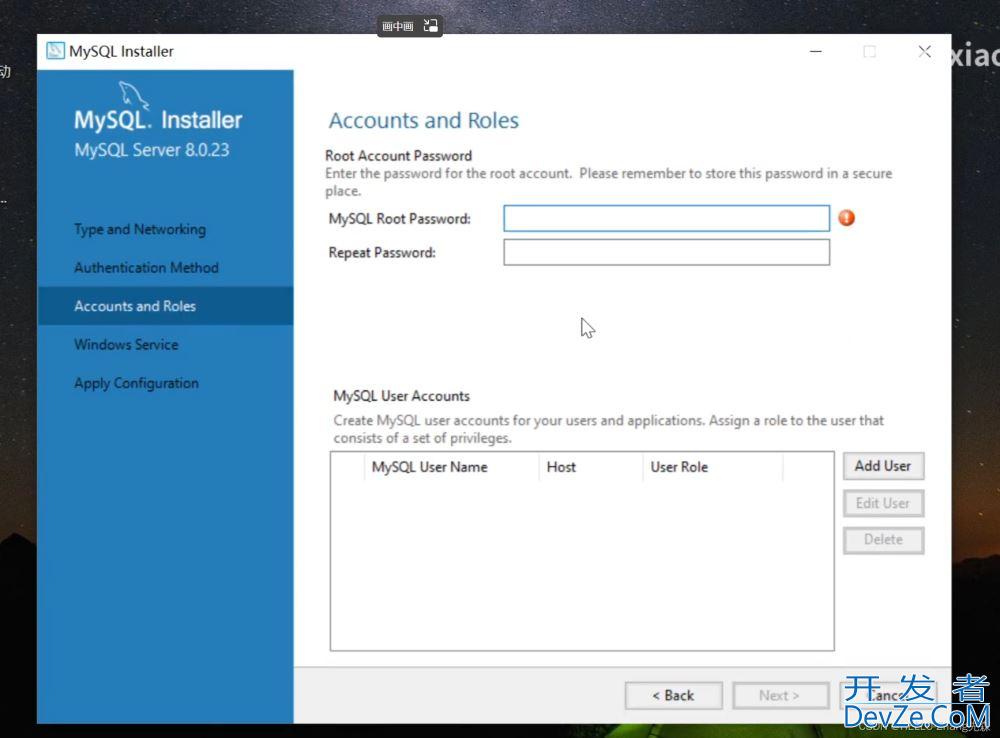Click the Add User button
This screenshot has height=738, width=1000.
coord(883,466)
